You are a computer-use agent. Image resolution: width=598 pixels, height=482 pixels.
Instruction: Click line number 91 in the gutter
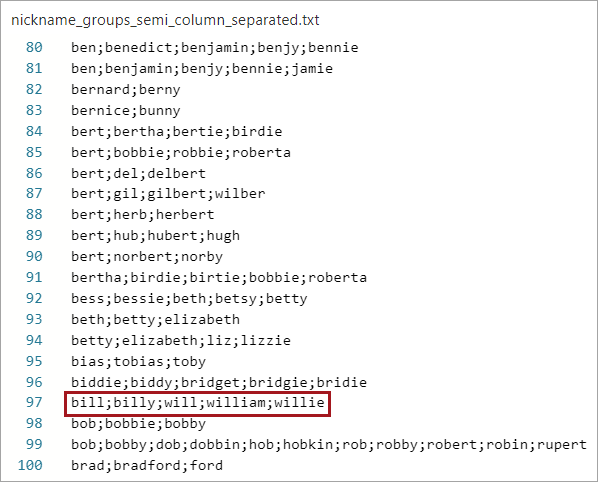[34, 277]
